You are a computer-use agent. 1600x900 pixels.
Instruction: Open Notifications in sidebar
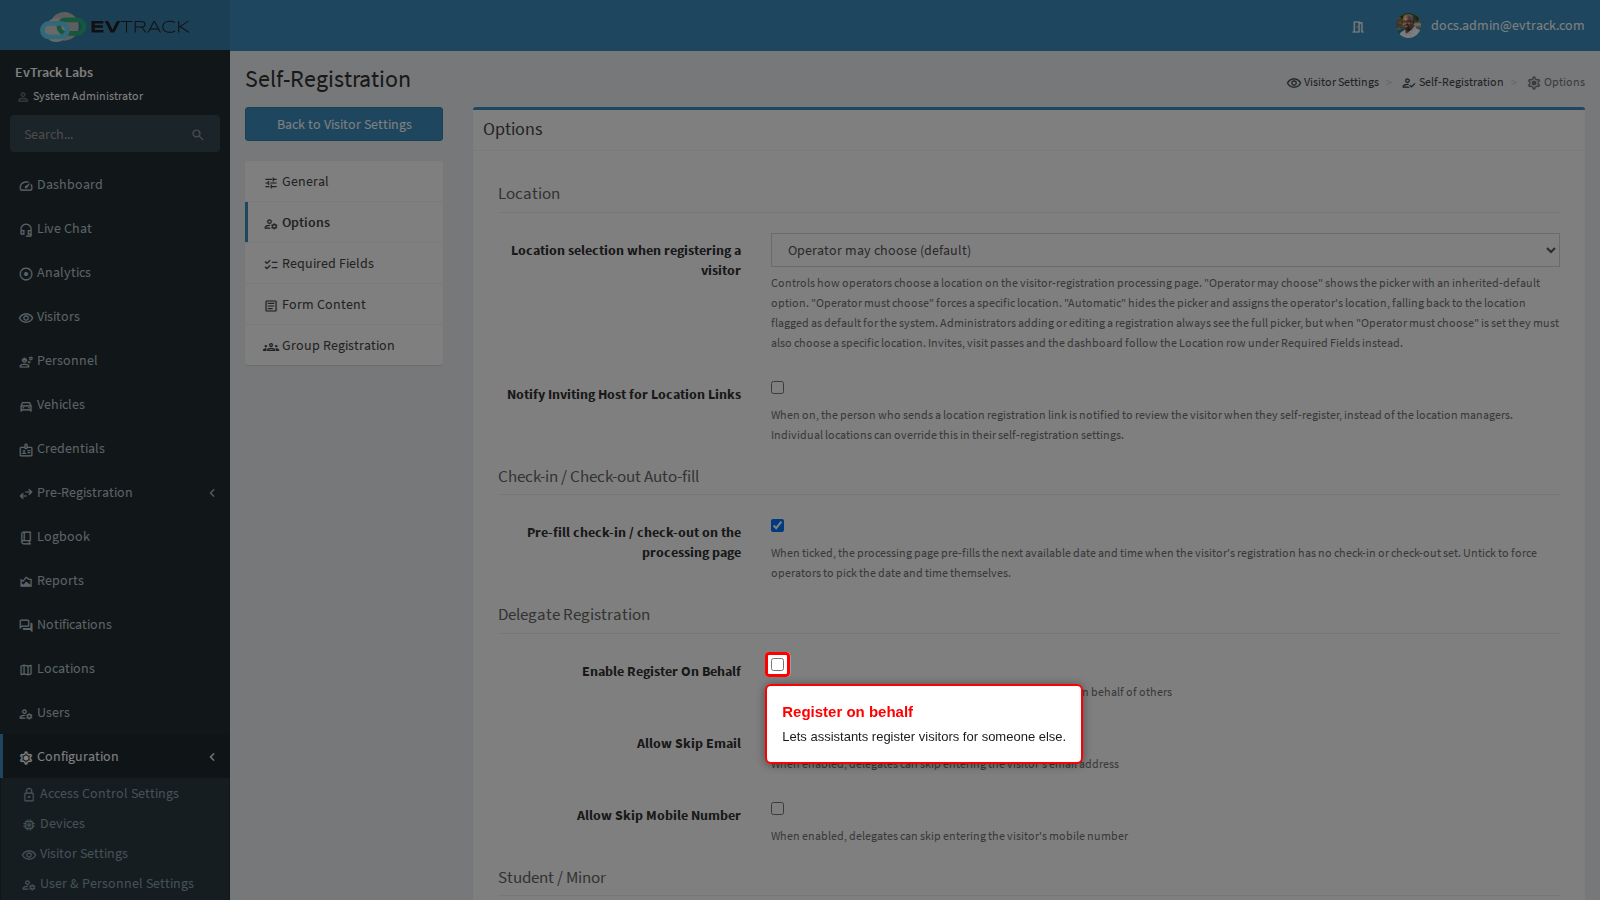pyautogui.click(x=115, y=625)
